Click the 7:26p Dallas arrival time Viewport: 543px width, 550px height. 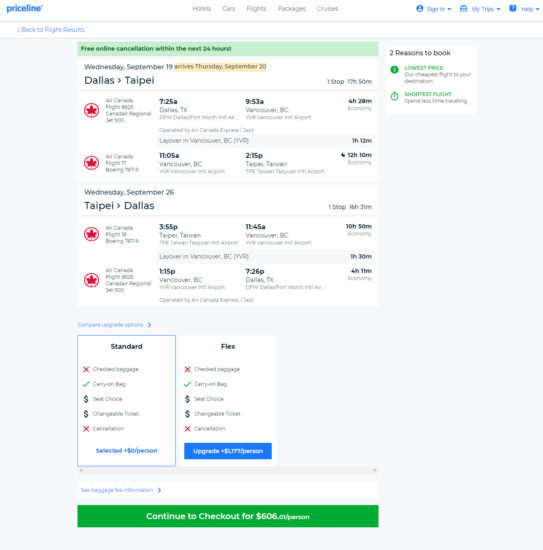click(x=255, y=271)
